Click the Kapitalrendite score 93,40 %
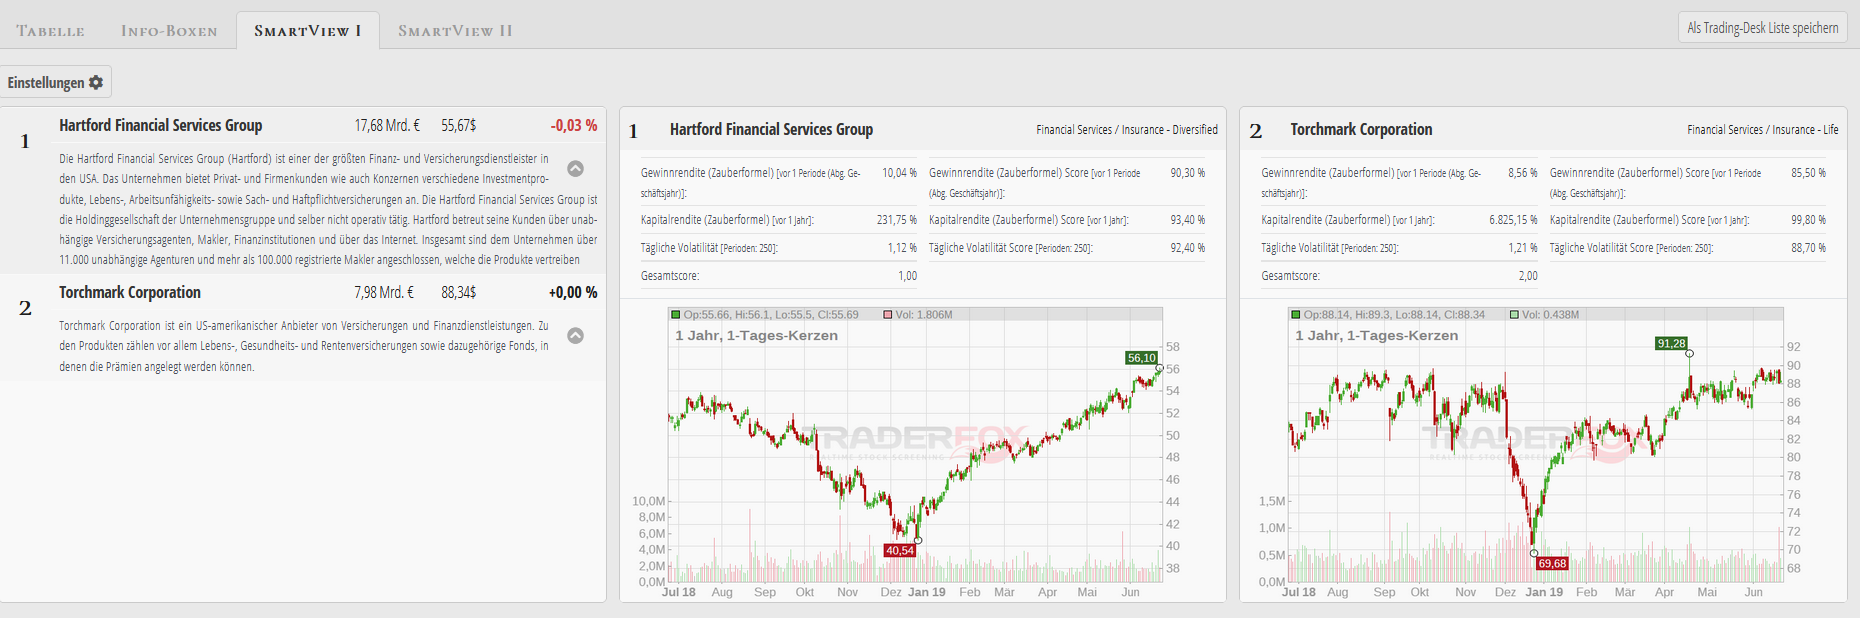 coord(1188,220)
